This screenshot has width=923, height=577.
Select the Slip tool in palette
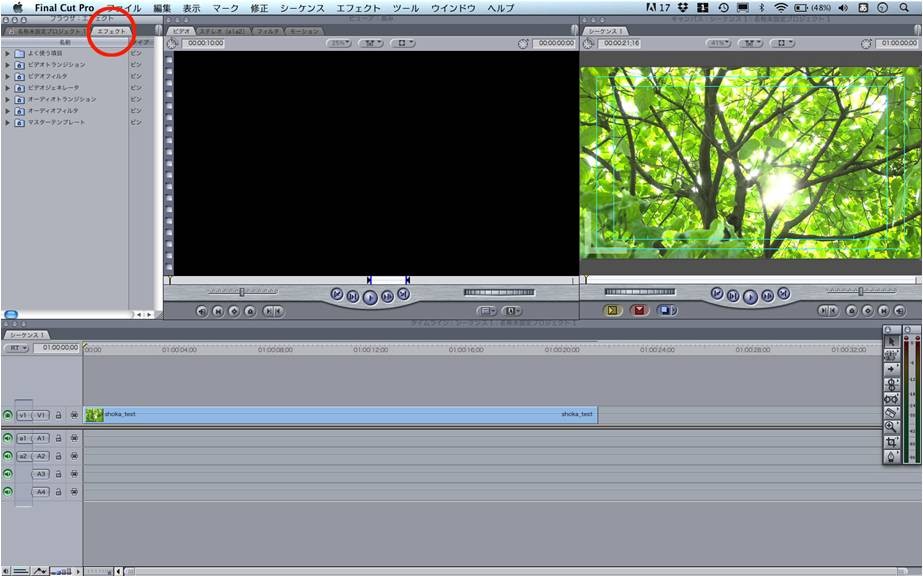coord(891,399)
